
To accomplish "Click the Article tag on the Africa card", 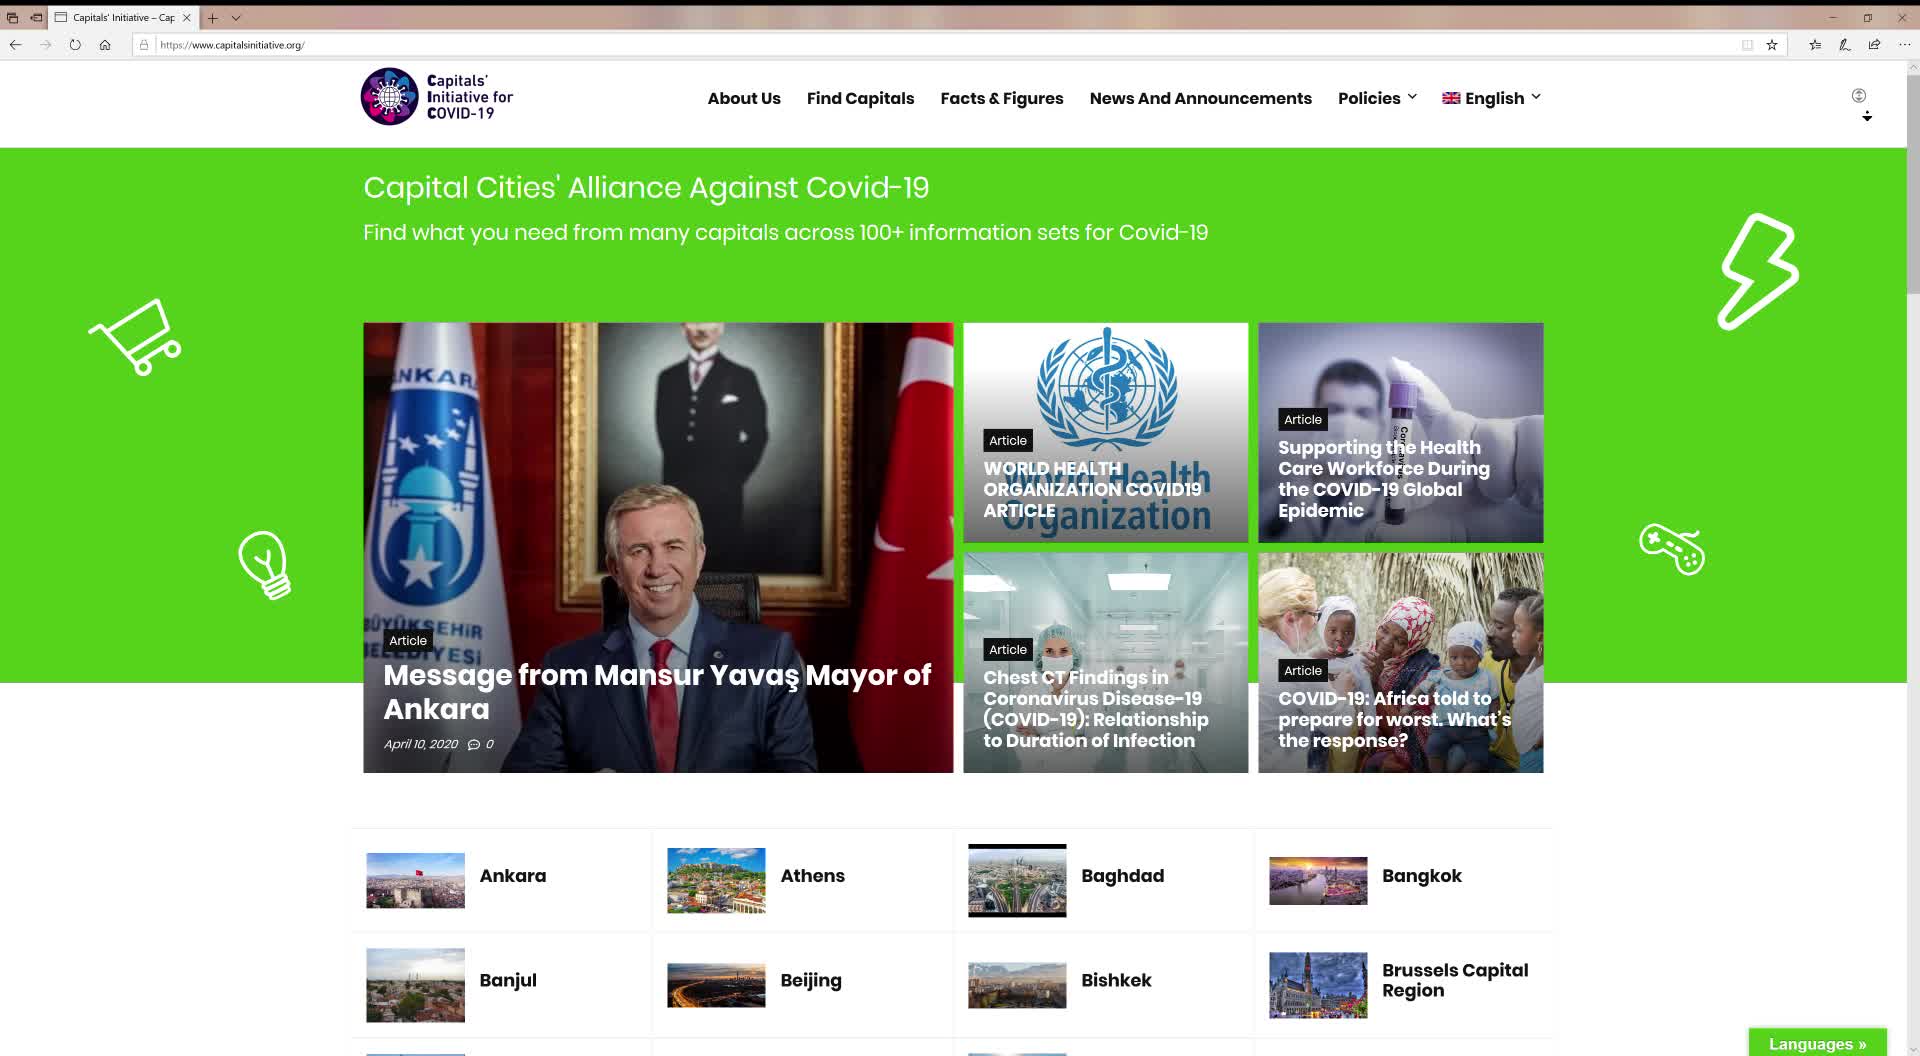I will click(x=1303, y=671).
